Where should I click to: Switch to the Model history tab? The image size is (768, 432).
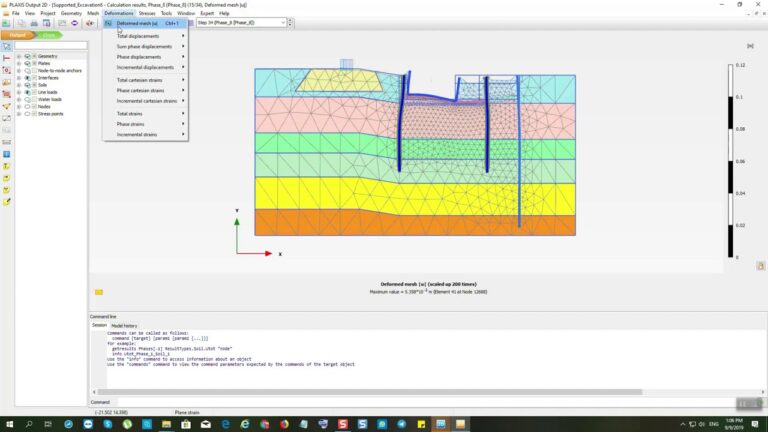tap(124, 325)
